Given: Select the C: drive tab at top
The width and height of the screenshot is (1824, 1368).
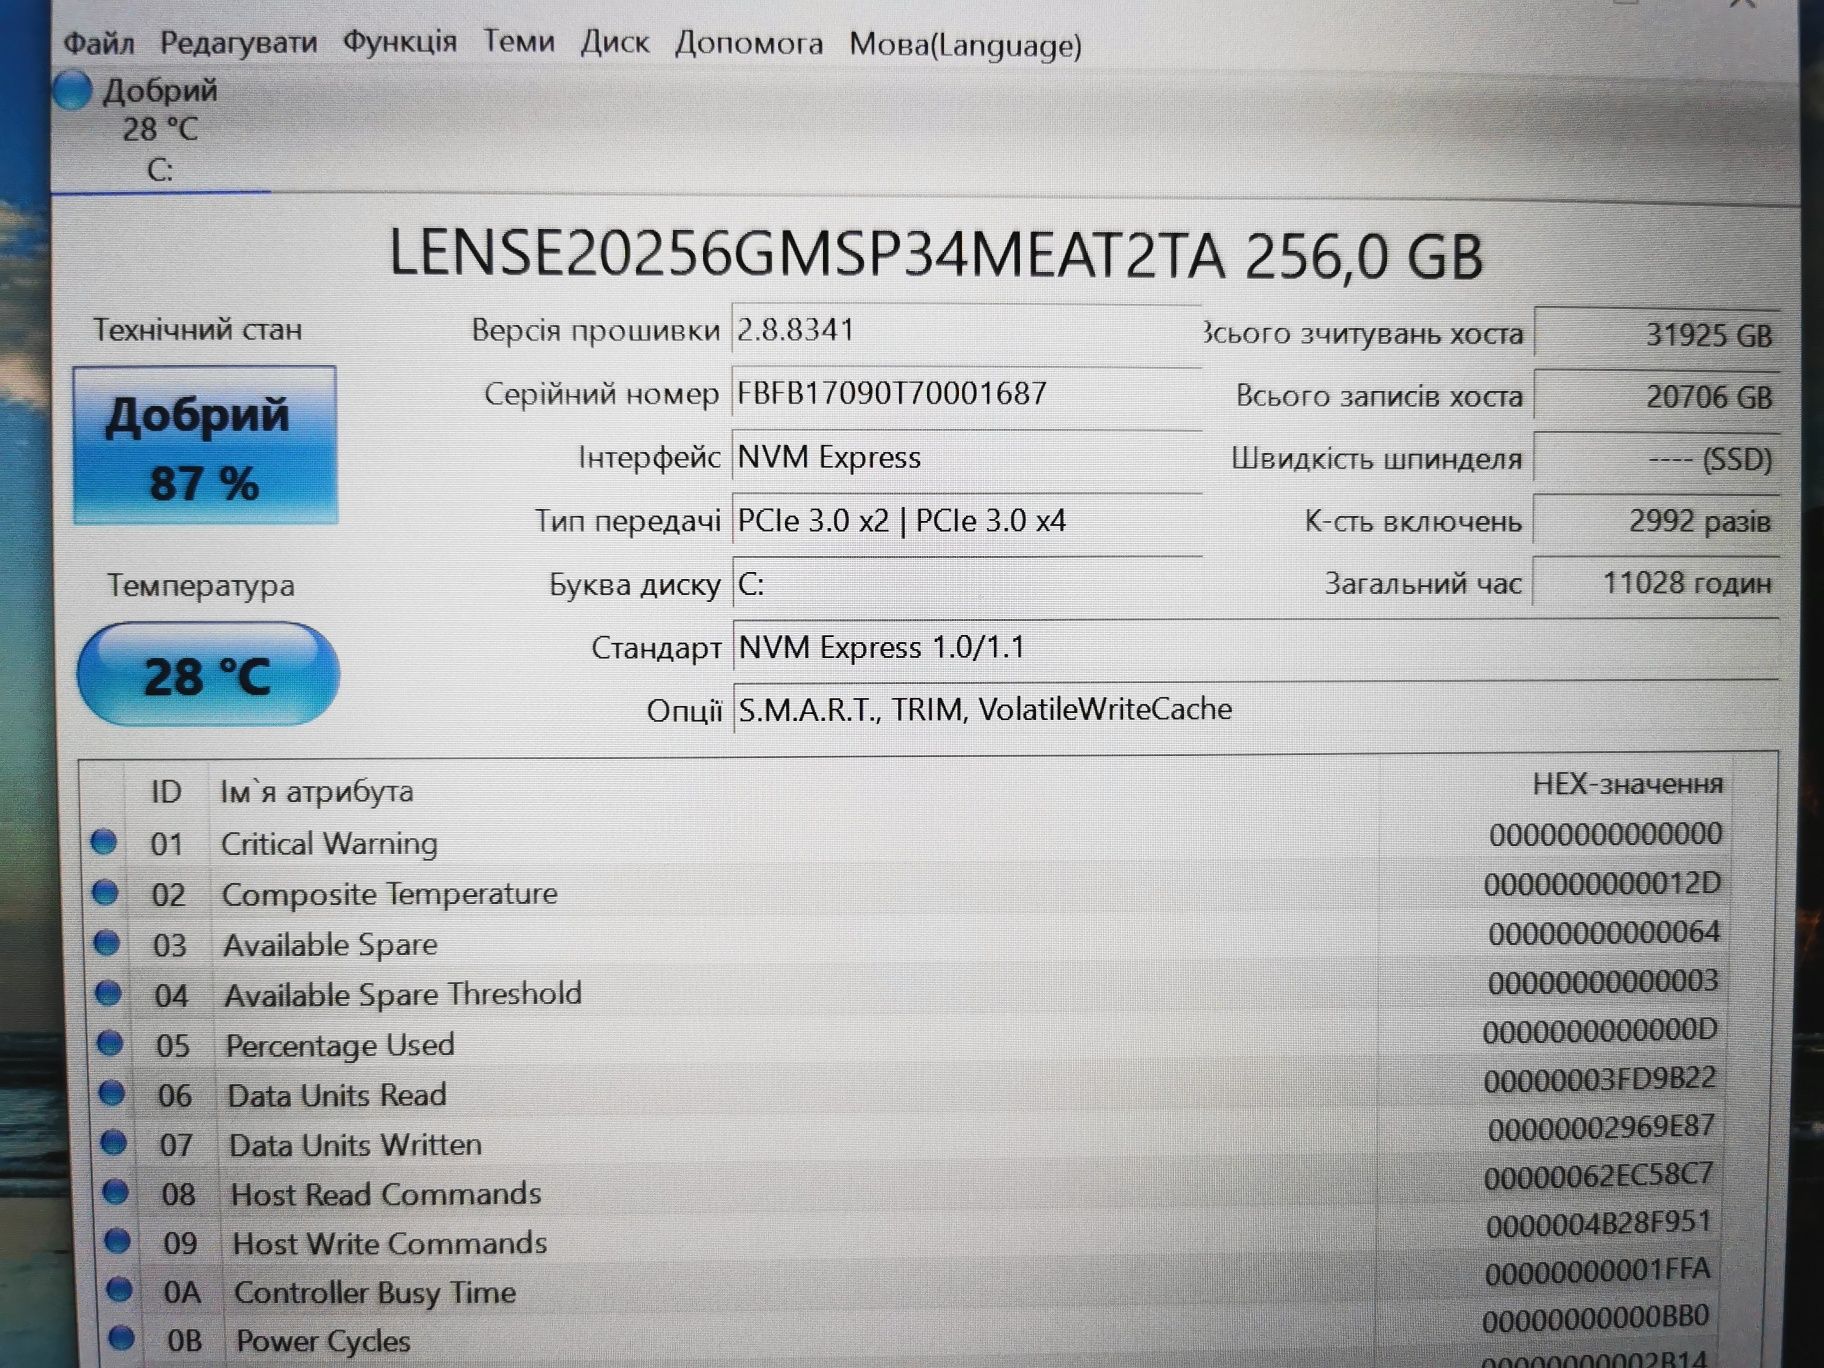Looking at the screenshot, I should click(160, 130).
